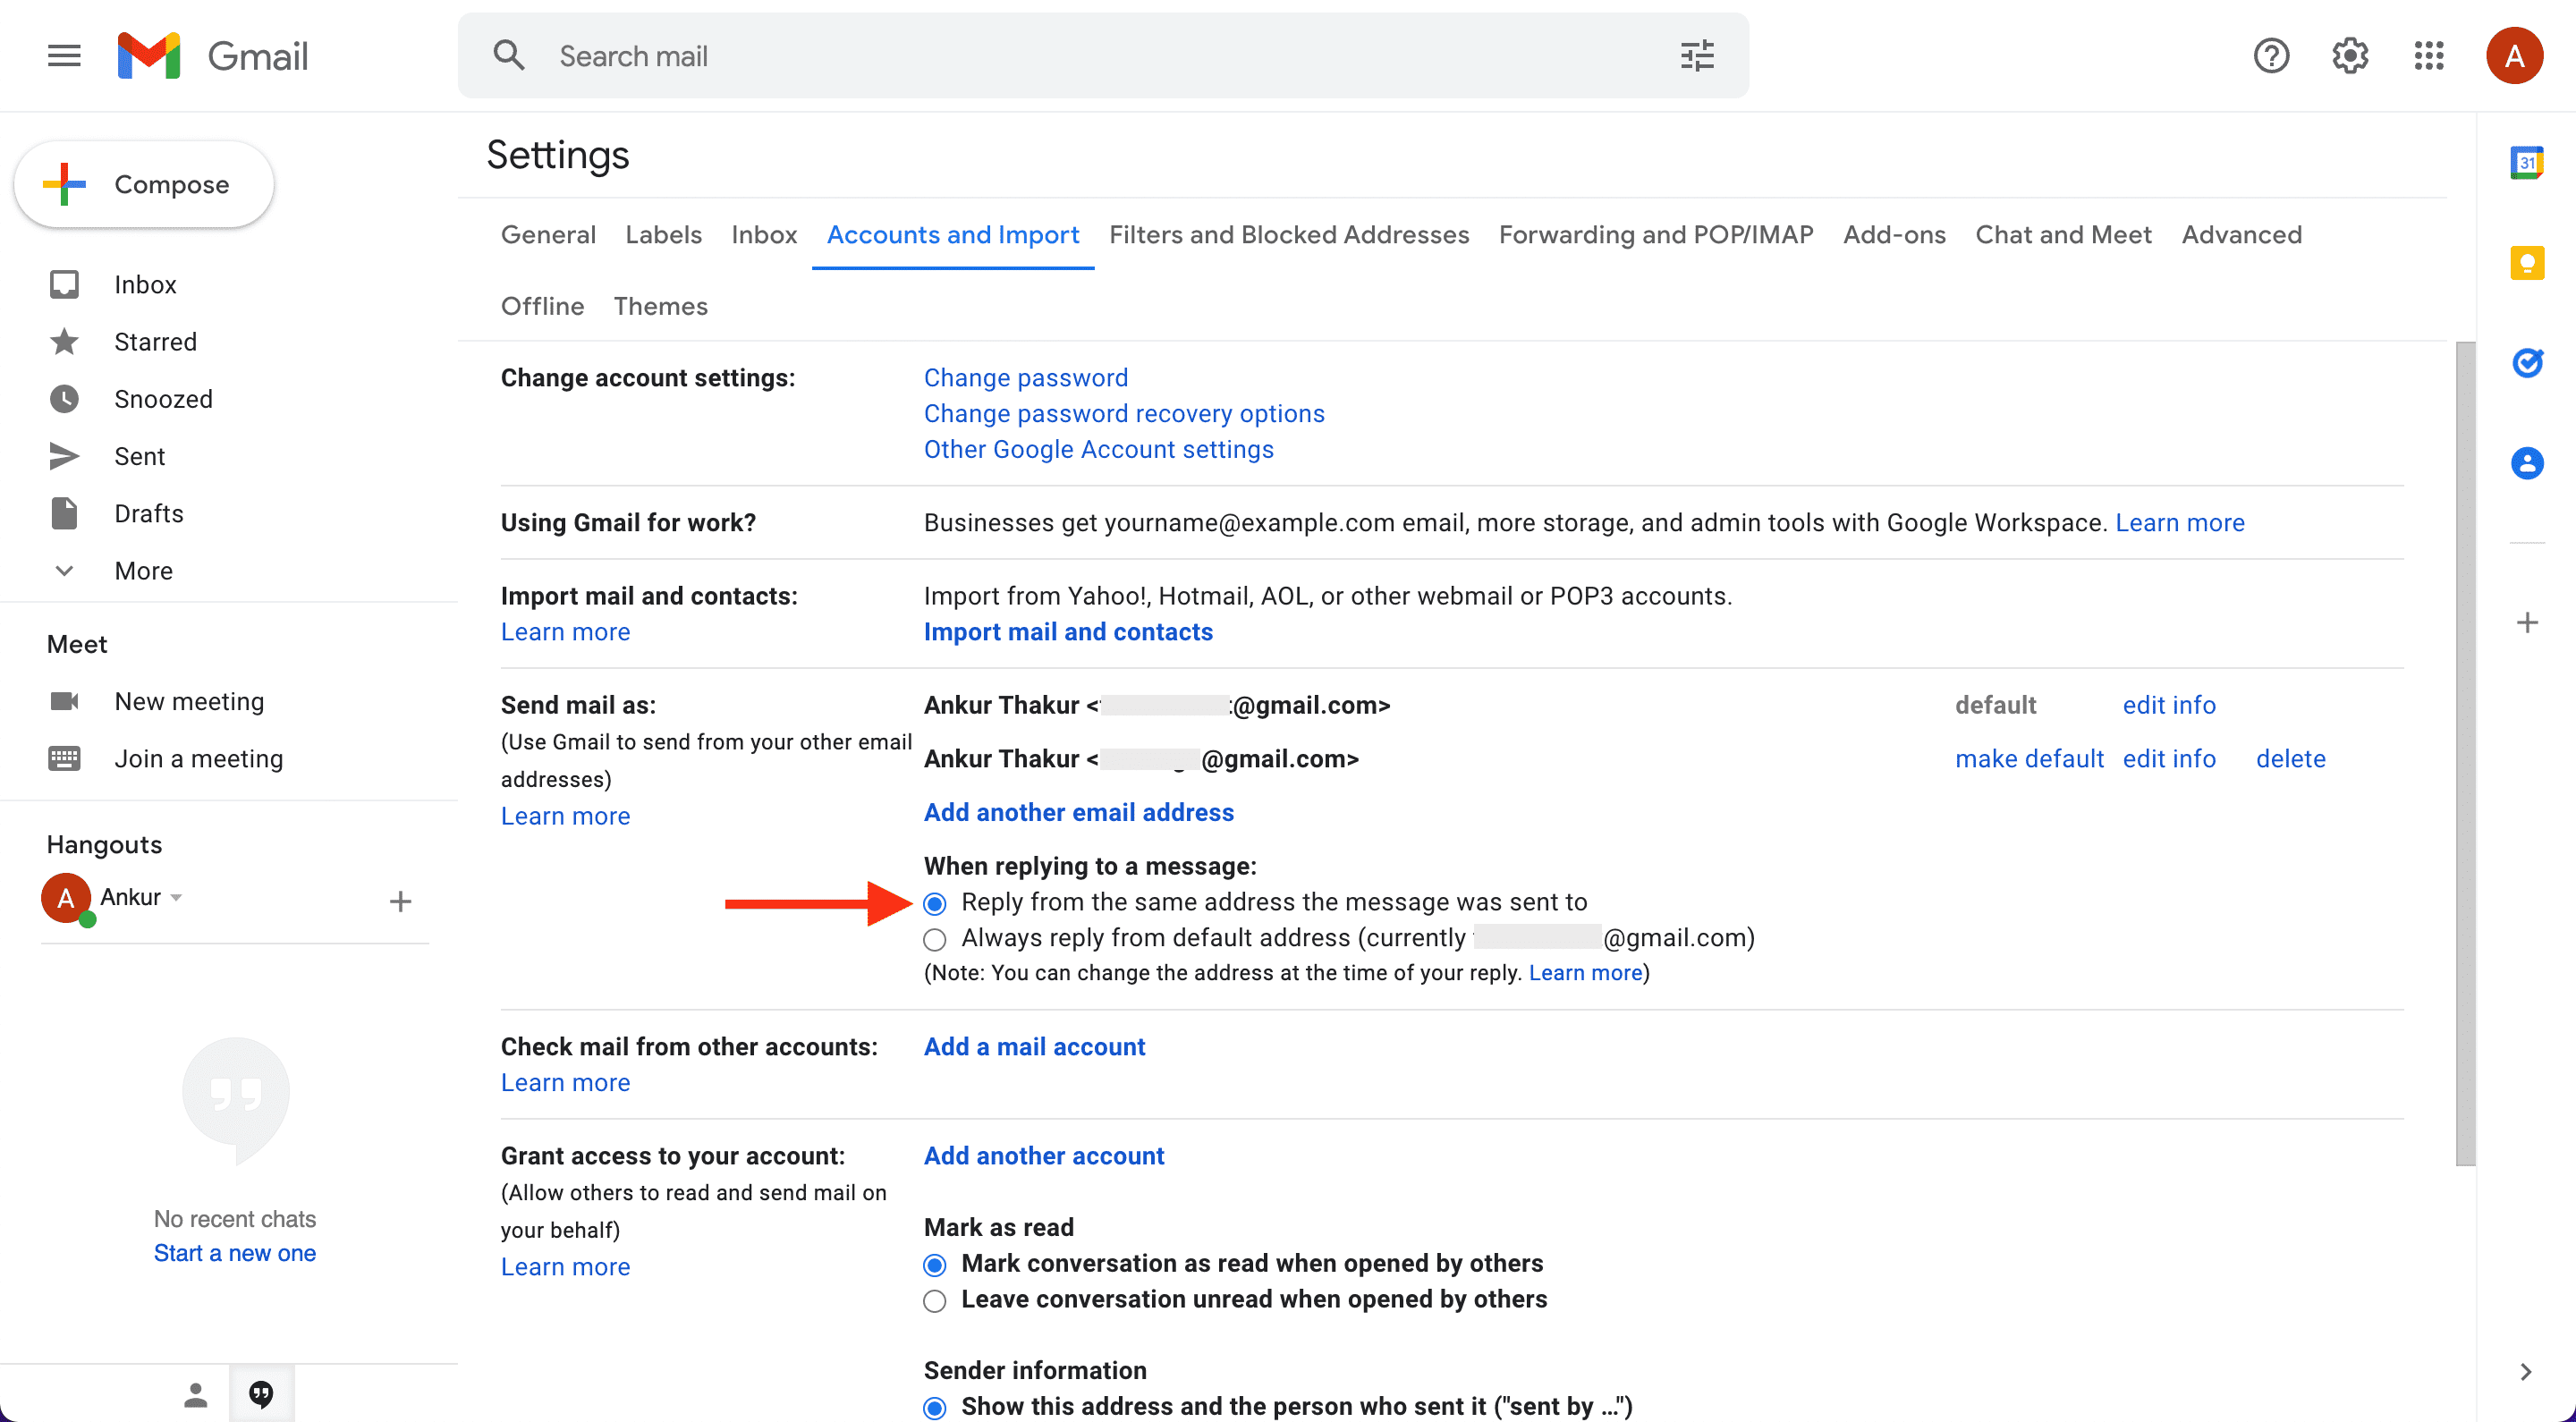This screenshot has height=1422, width=2576.
Task: Click the search magnifier icon
Action: point(509,56)
